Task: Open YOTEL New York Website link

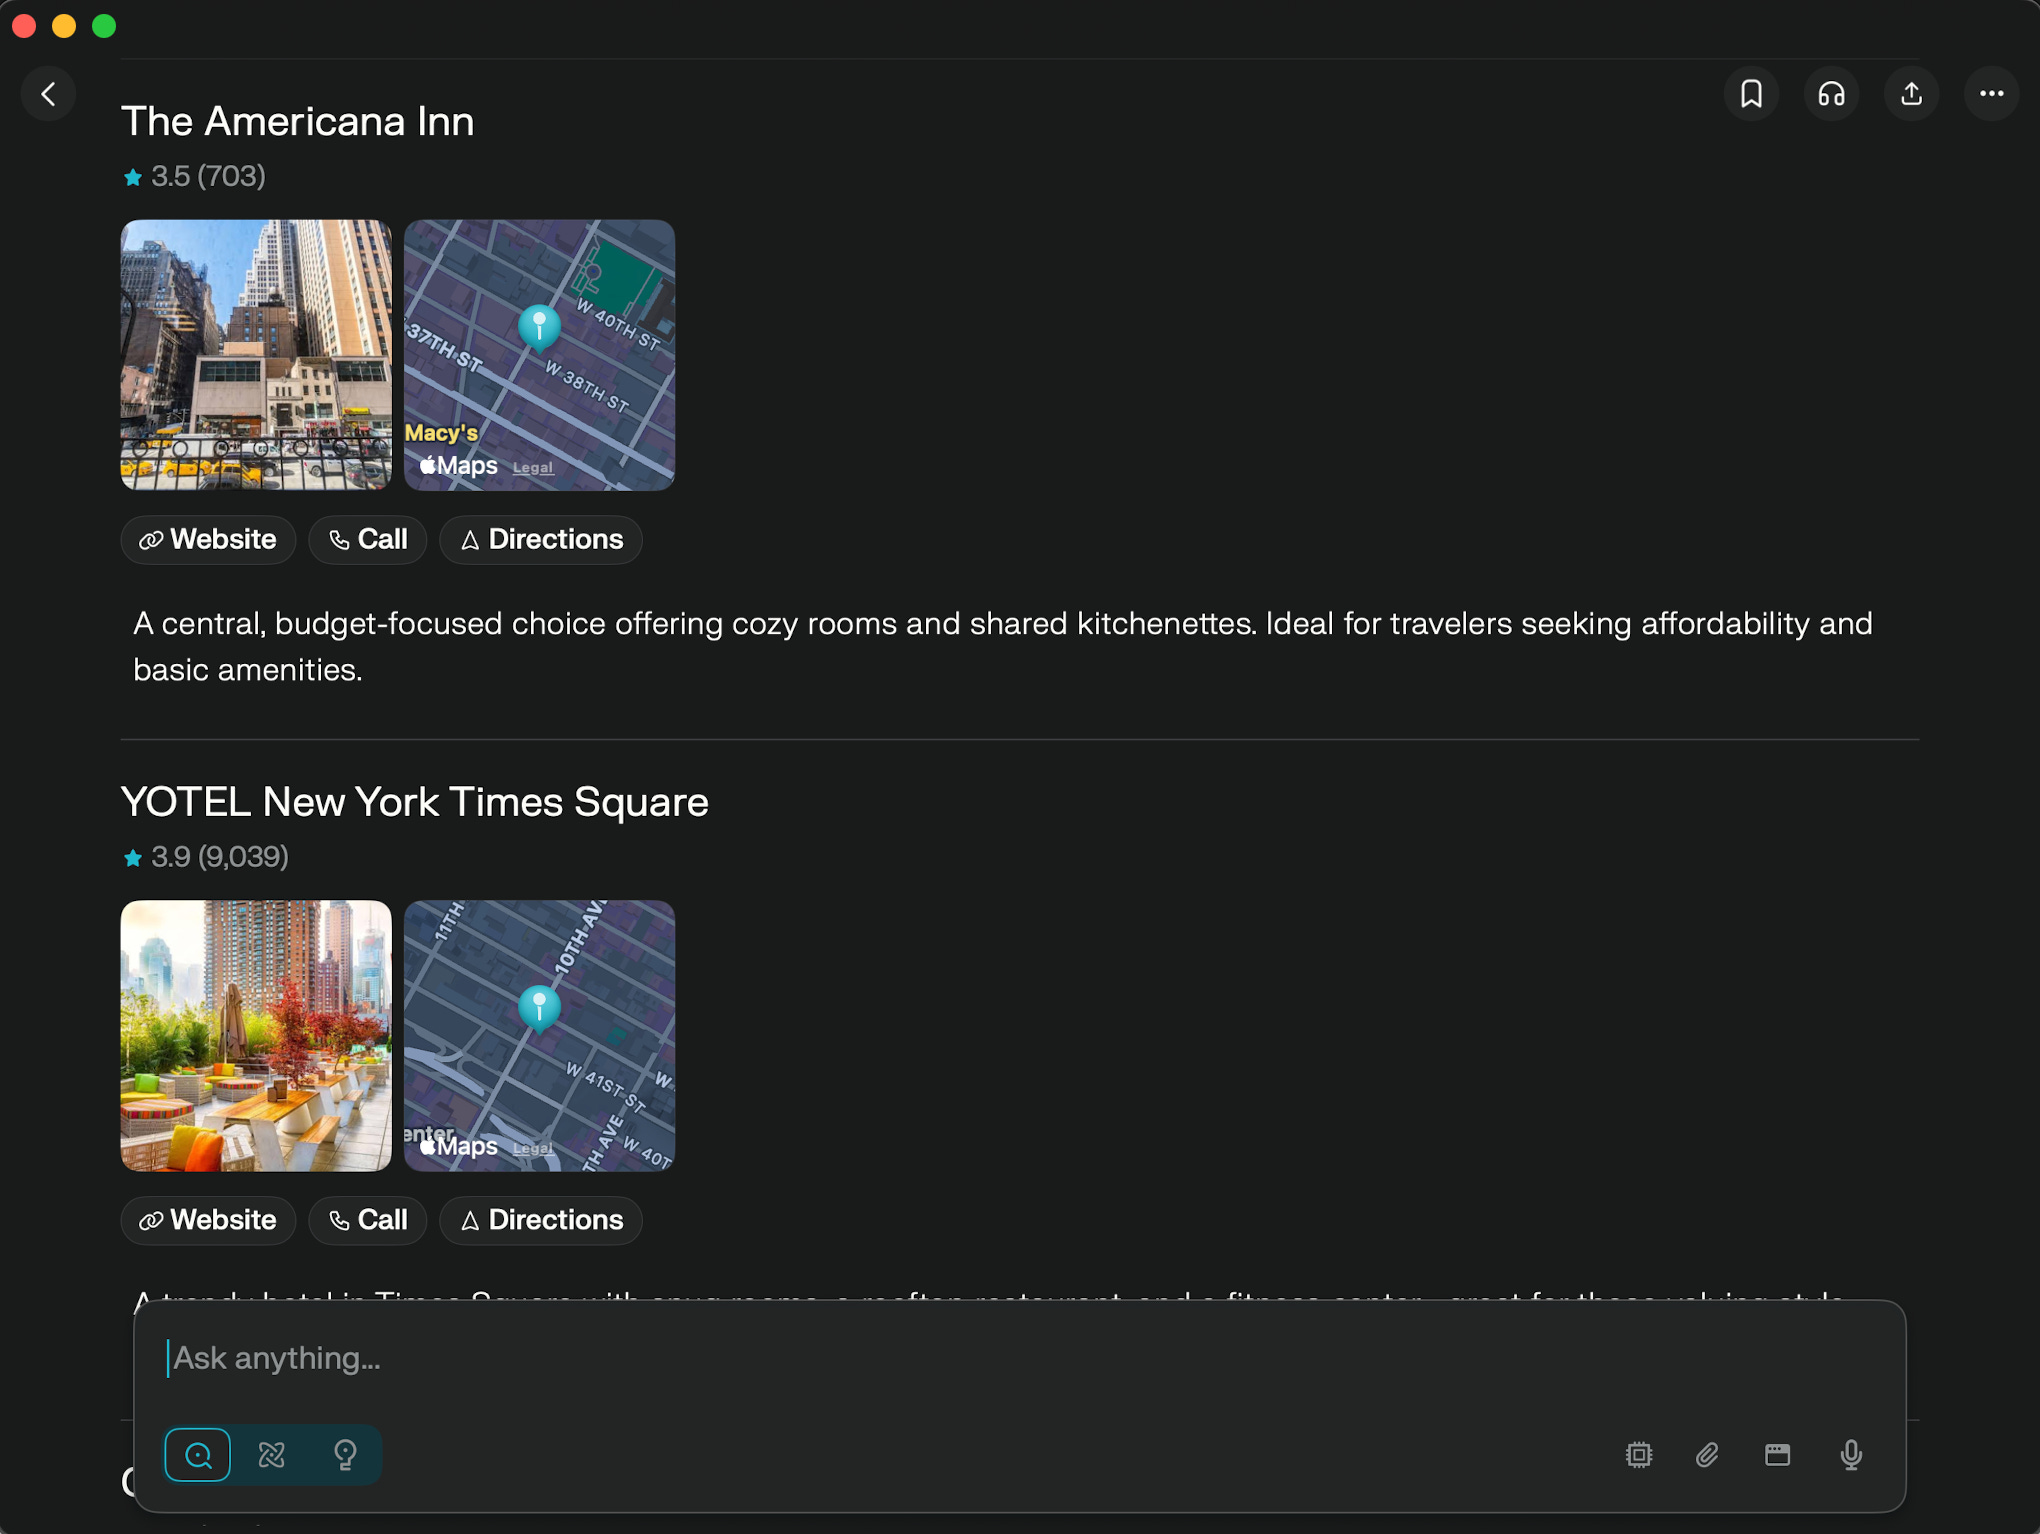Action: 208,1220
